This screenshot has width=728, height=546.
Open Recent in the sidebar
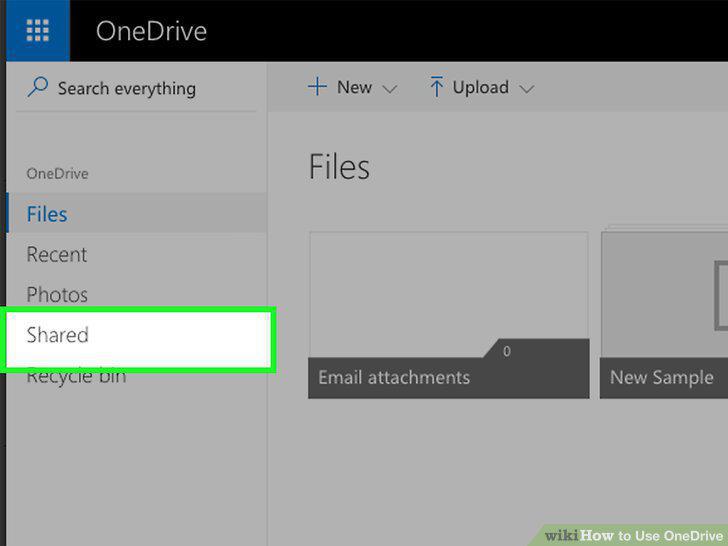137,254
